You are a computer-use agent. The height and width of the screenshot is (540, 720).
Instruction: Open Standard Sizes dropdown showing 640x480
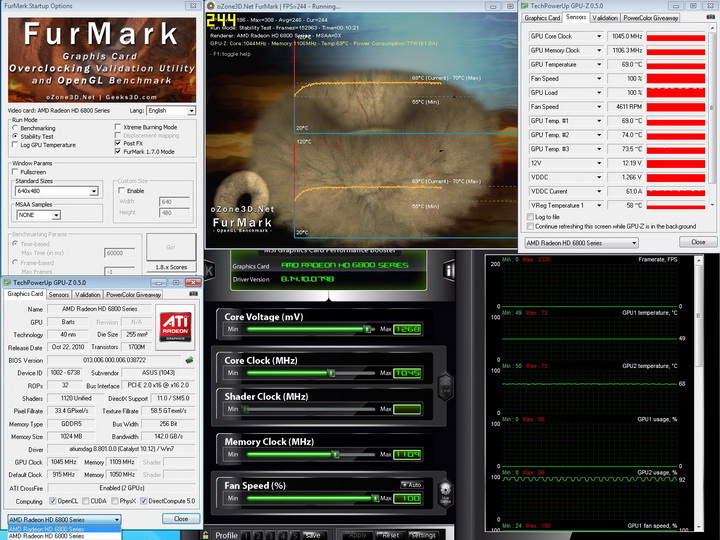(56, 191)
